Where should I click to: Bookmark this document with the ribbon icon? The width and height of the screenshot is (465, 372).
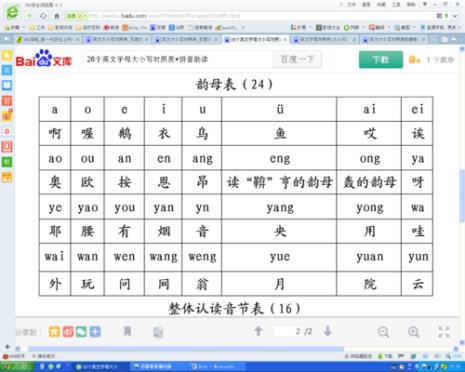click(x=127, y=331)
